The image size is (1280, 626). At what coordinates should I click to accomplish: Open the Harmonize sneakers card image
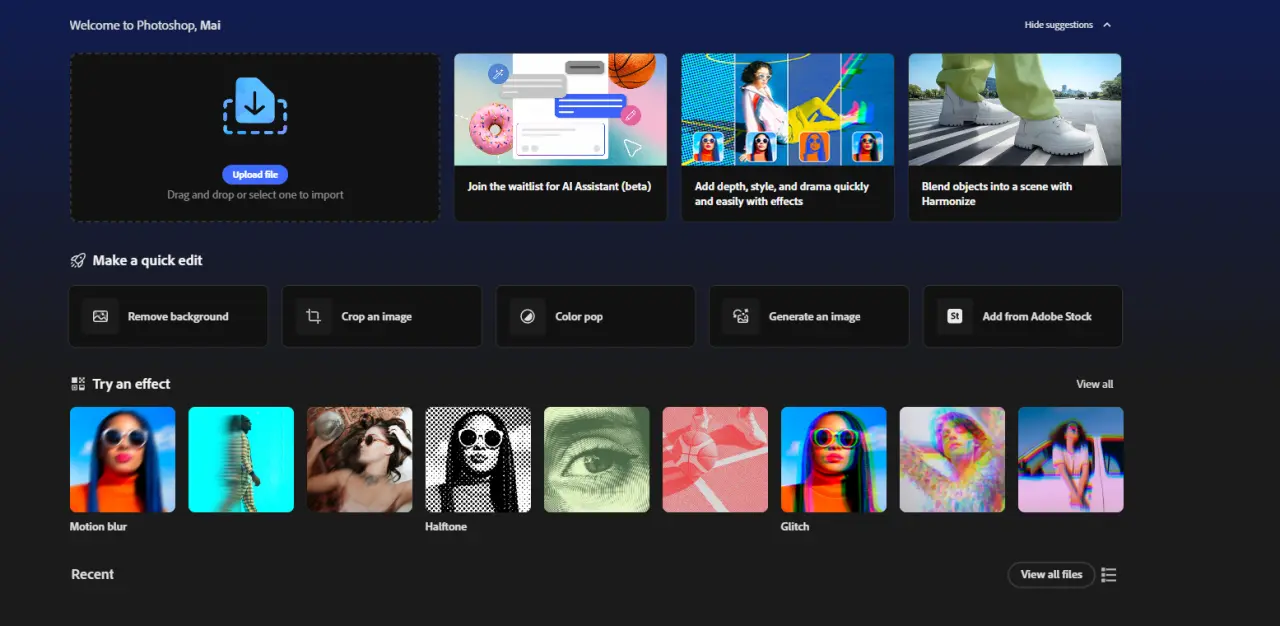[1014, 109]
